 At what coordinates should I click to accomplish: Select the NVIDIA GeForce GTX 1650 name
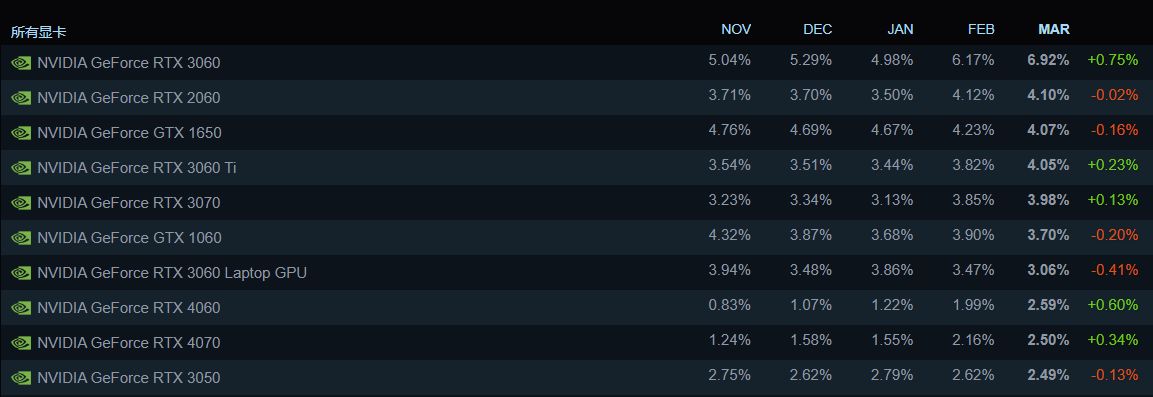[x=129, y=133]
